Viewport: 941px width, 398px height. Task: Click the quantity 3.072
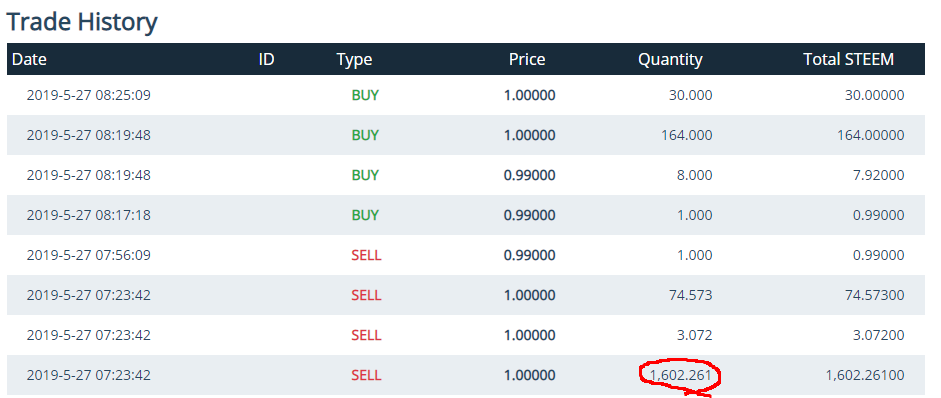pyautogui.click(x=694, y=335)
